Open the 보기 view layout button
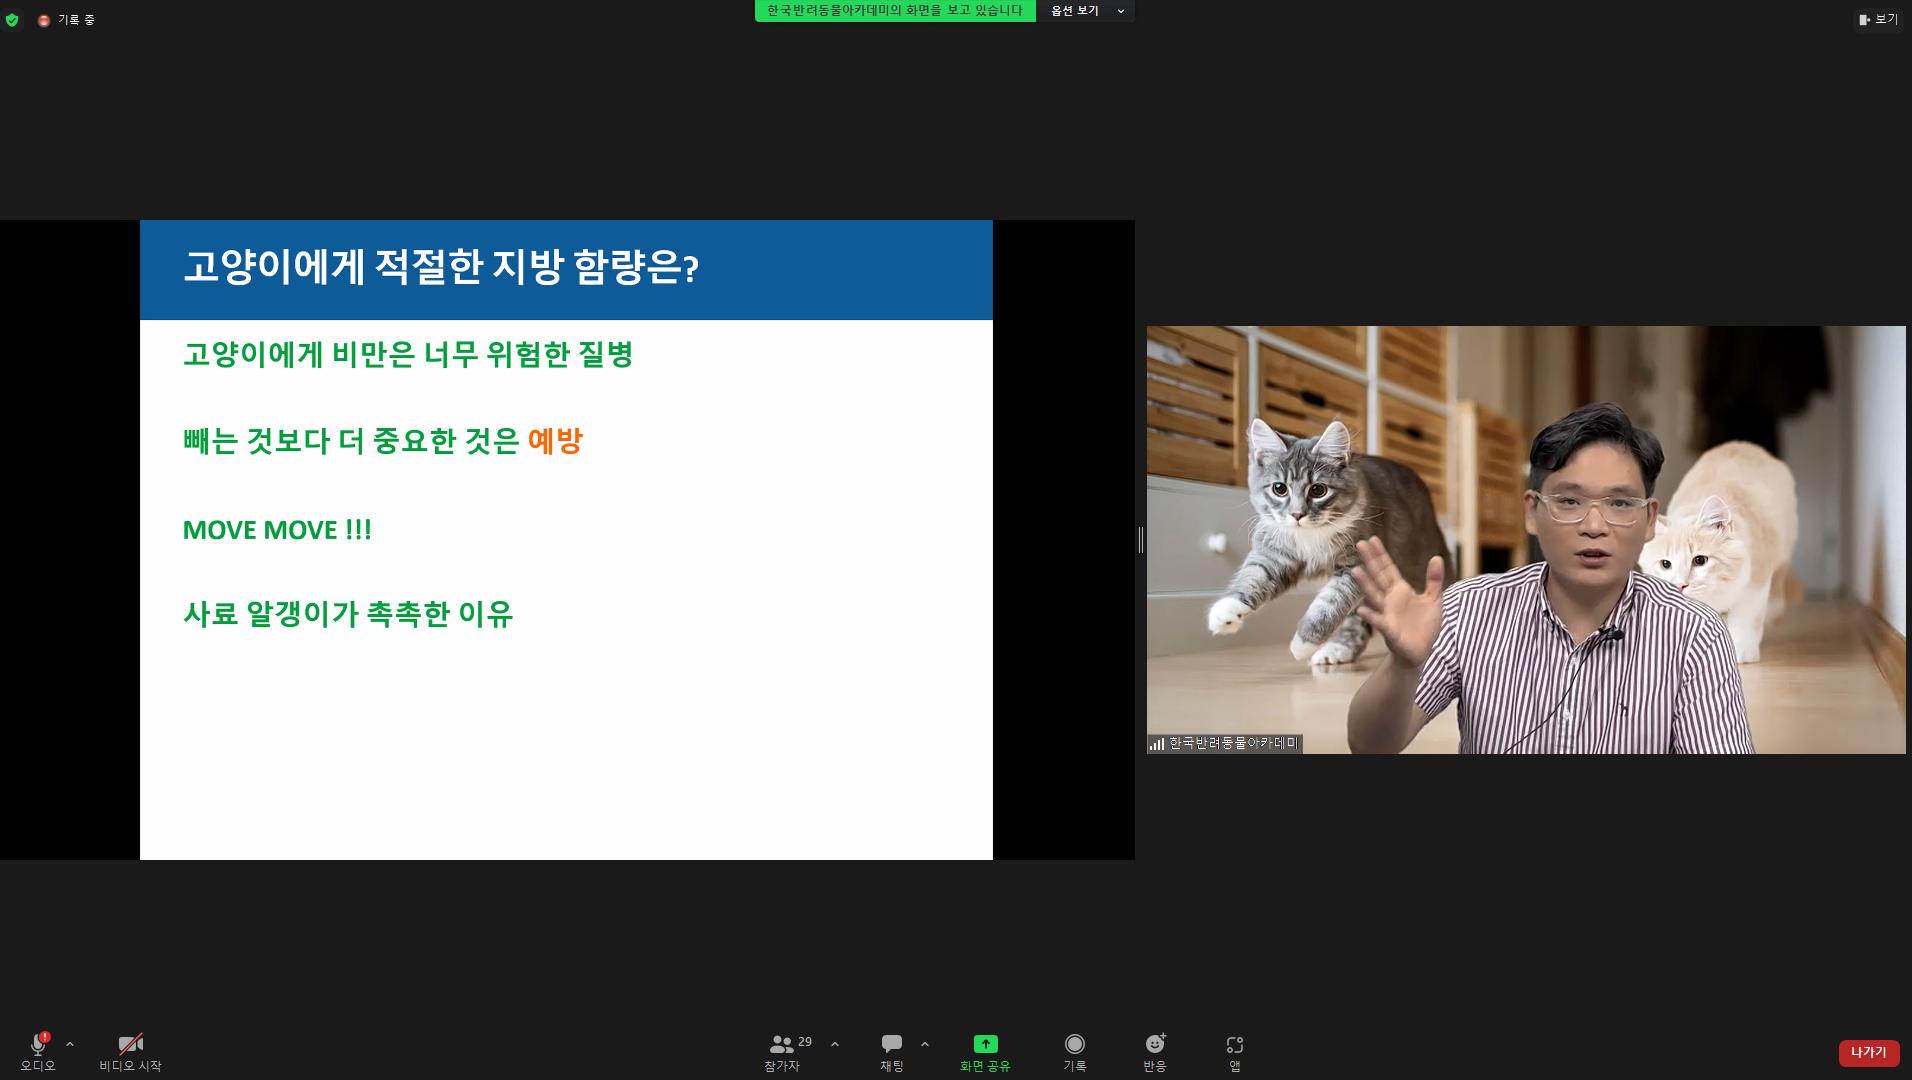Screen dimensions: 1912x1080 click(1878, 19)
